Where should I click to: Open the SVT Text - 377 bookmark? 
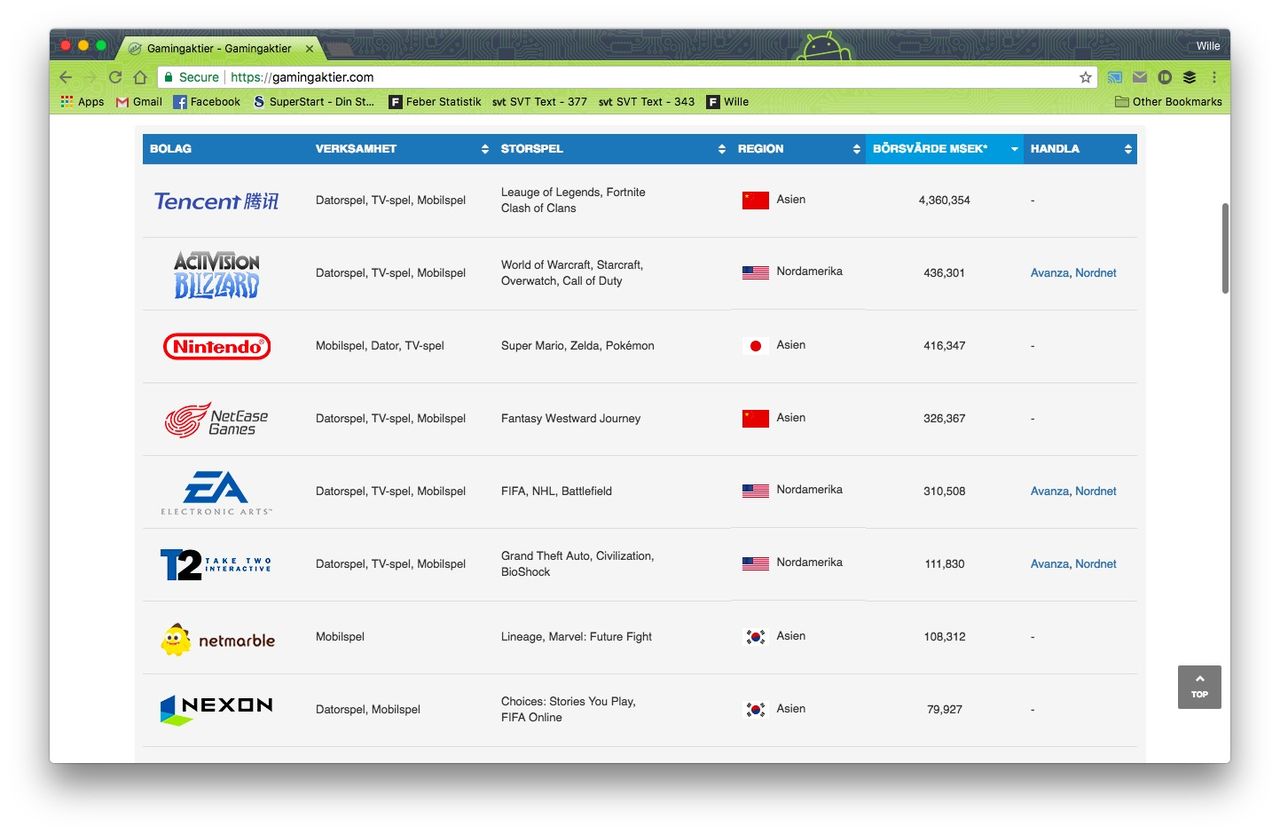pyautogui.click(x=540, y=102)
